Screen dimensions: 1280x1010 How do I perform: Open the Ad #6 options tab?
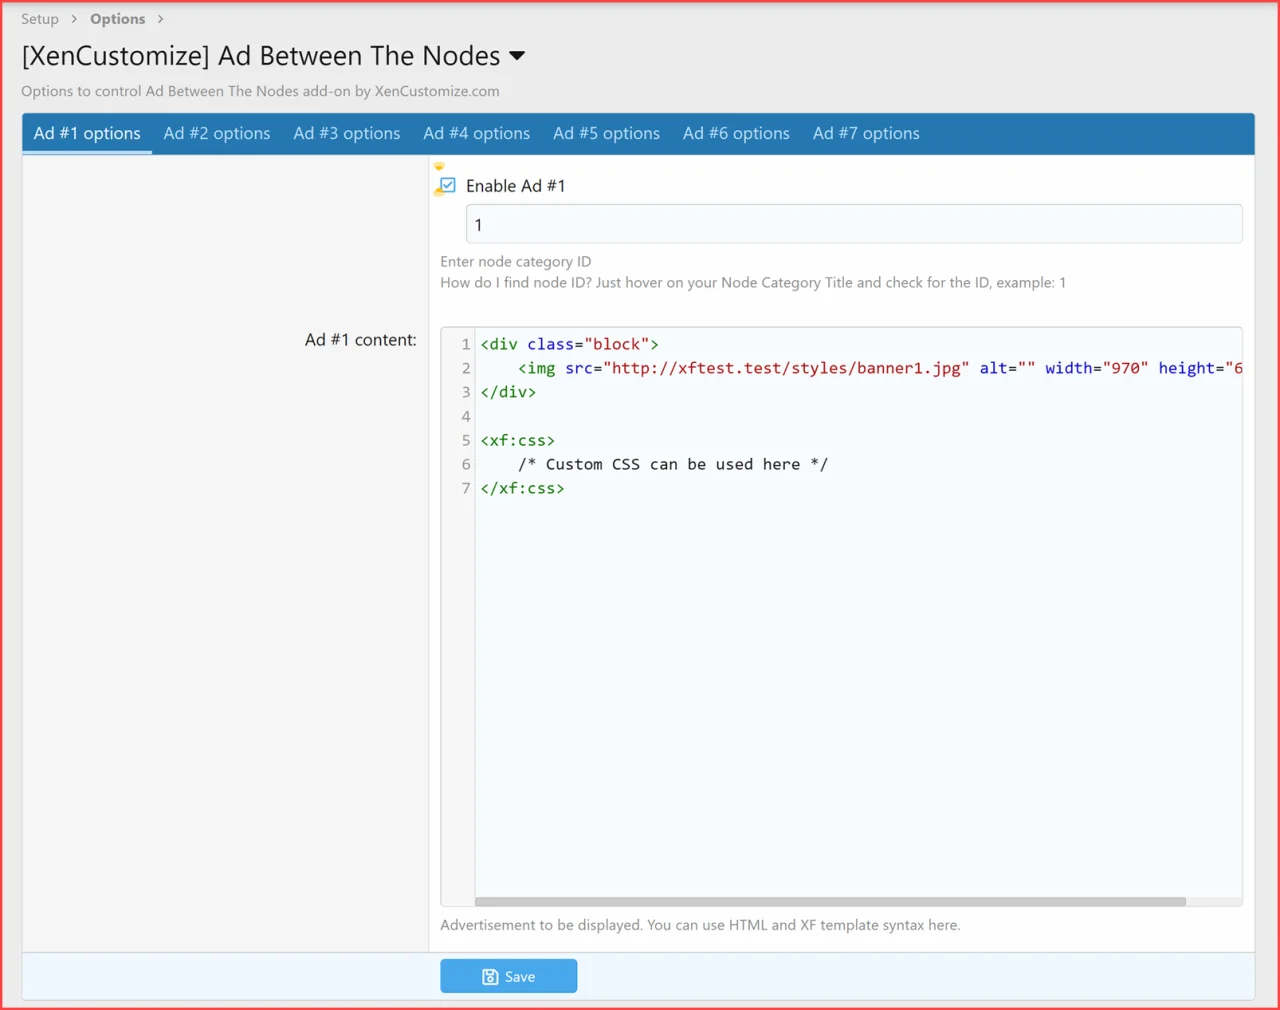point(736,133)
